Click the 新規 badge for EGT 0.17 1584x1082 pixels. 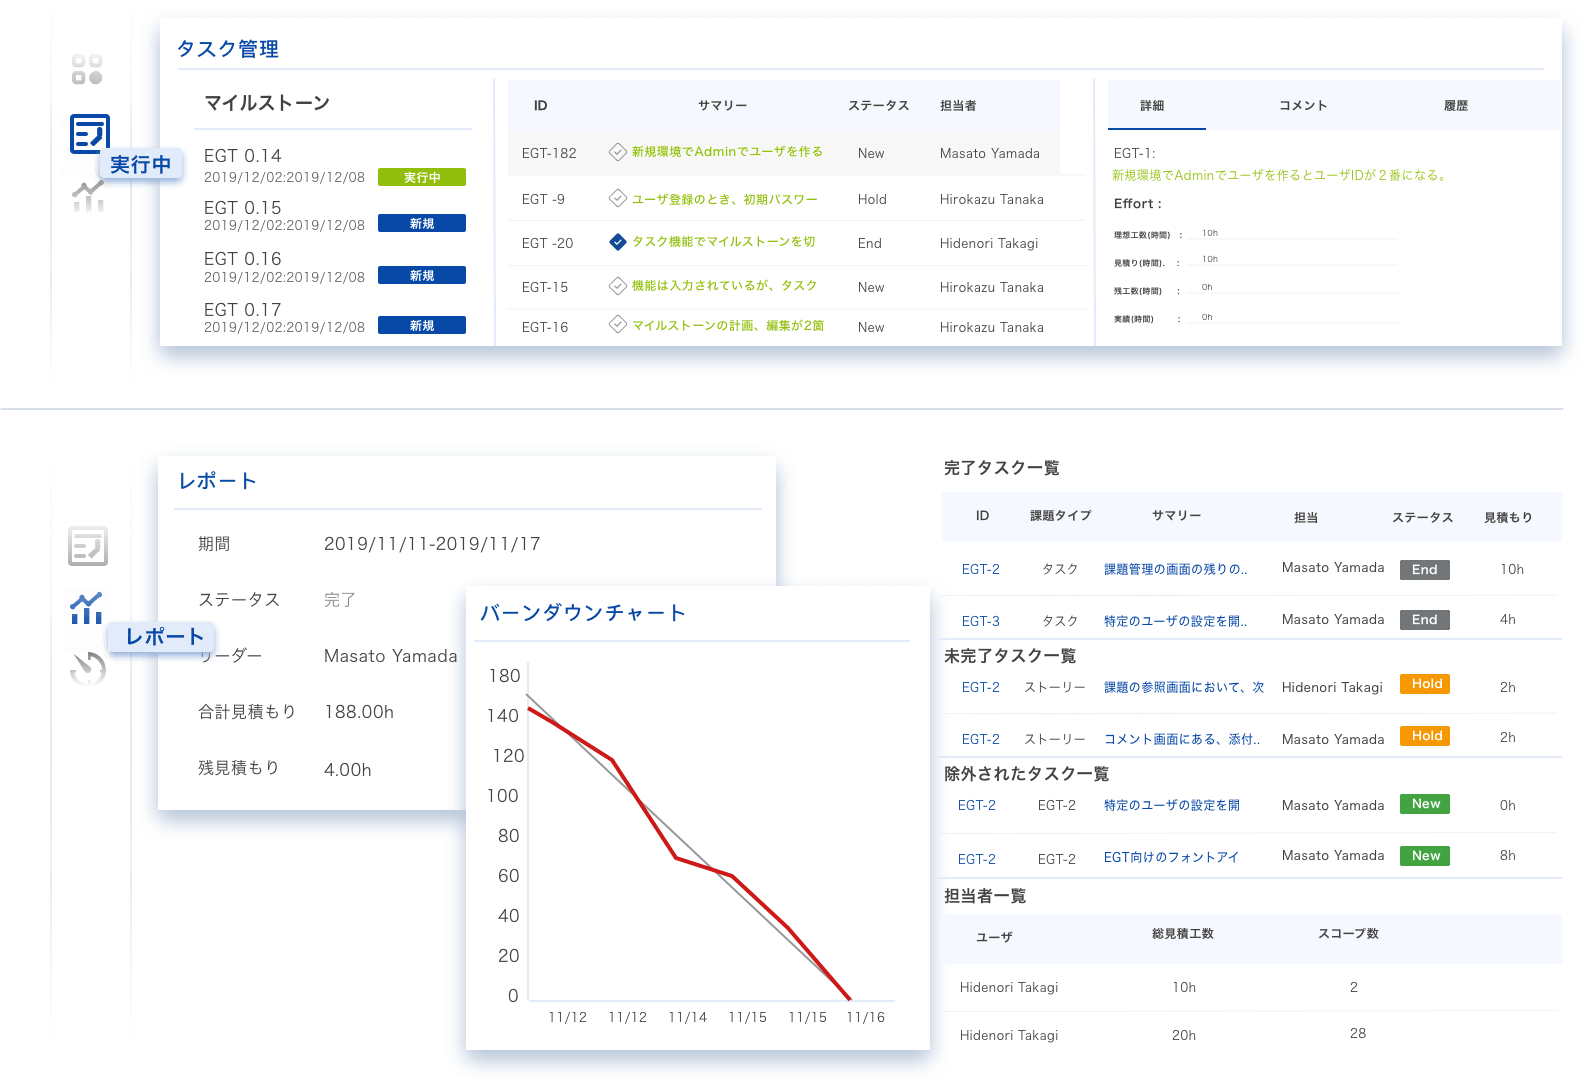click(x=422, y=325)
